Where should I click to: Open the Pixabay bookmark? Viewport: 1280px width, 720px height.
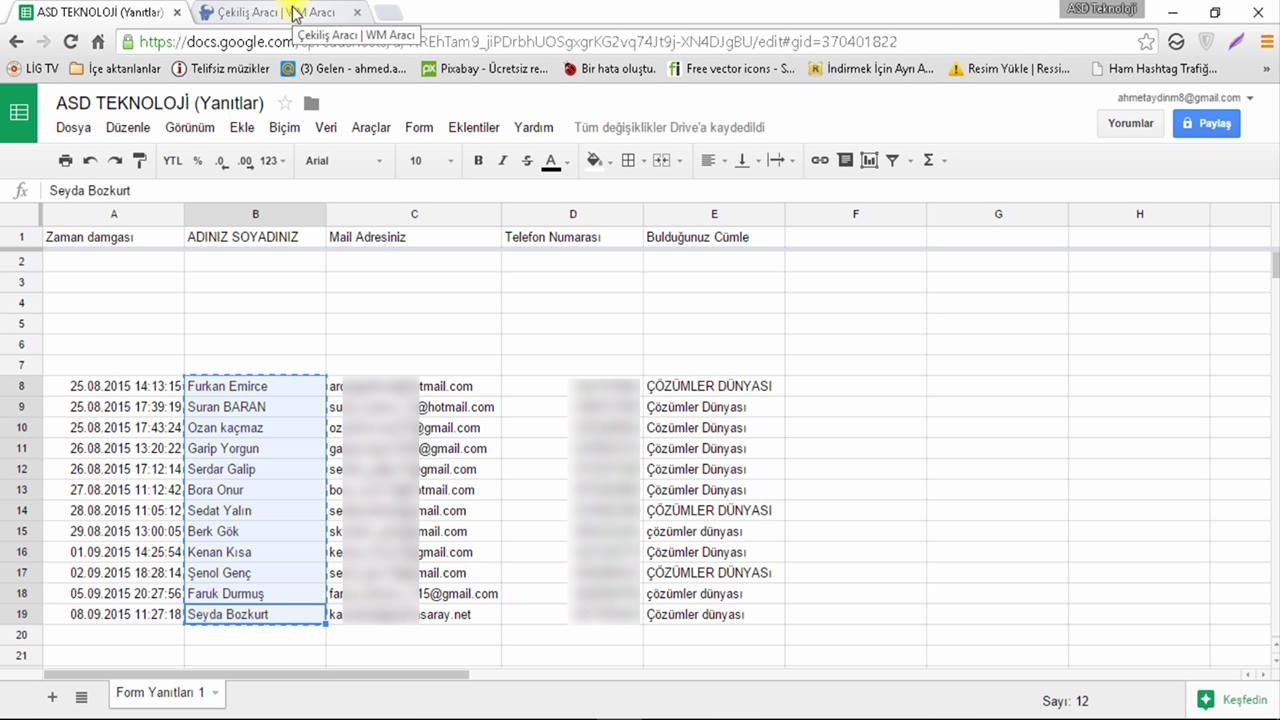coord(485,69)
